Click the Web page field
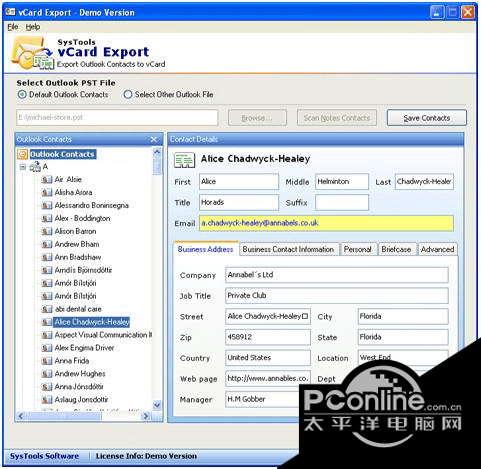481x469 pixels. (x=268, y=378)
